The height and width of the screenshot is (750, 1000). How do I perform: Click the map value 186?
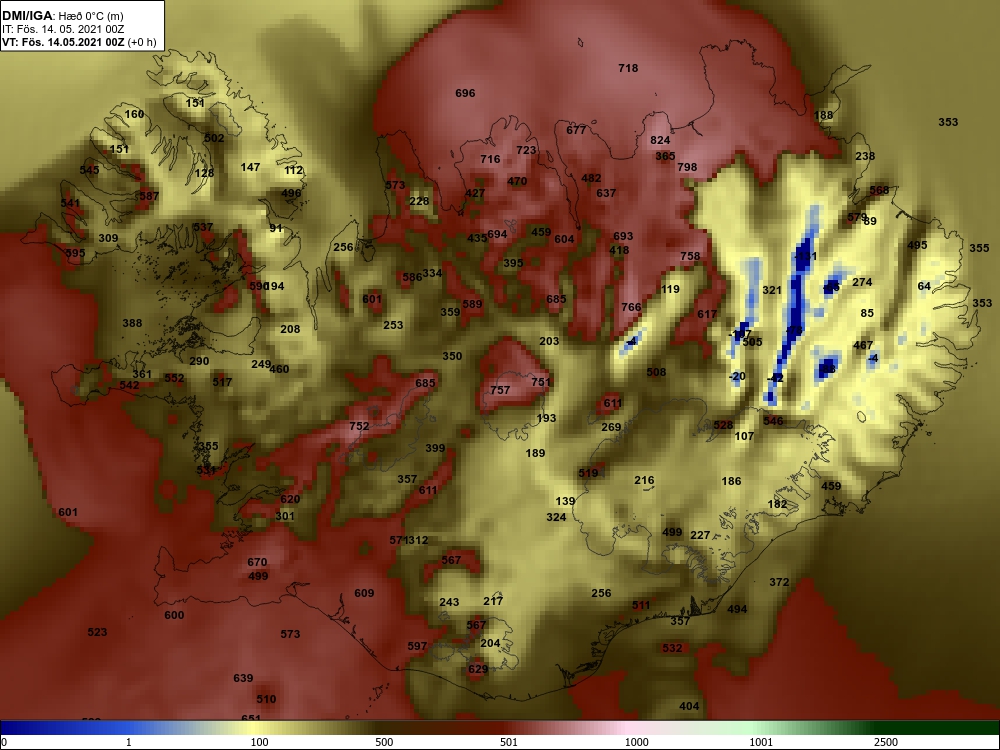(x=731, y=482)
